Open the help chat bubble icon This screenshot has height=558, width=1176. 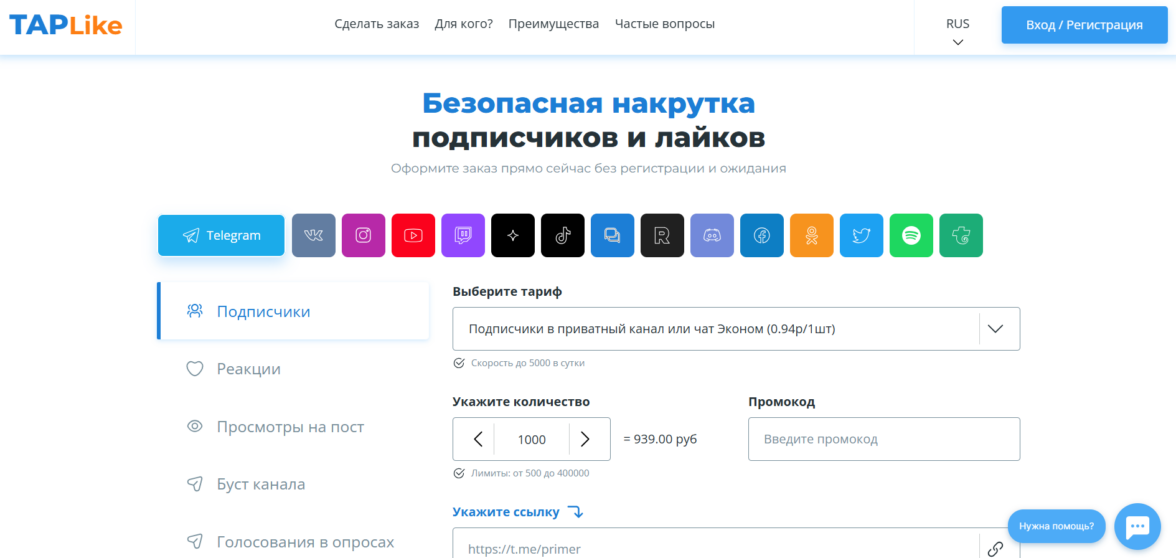point(1137,526)
